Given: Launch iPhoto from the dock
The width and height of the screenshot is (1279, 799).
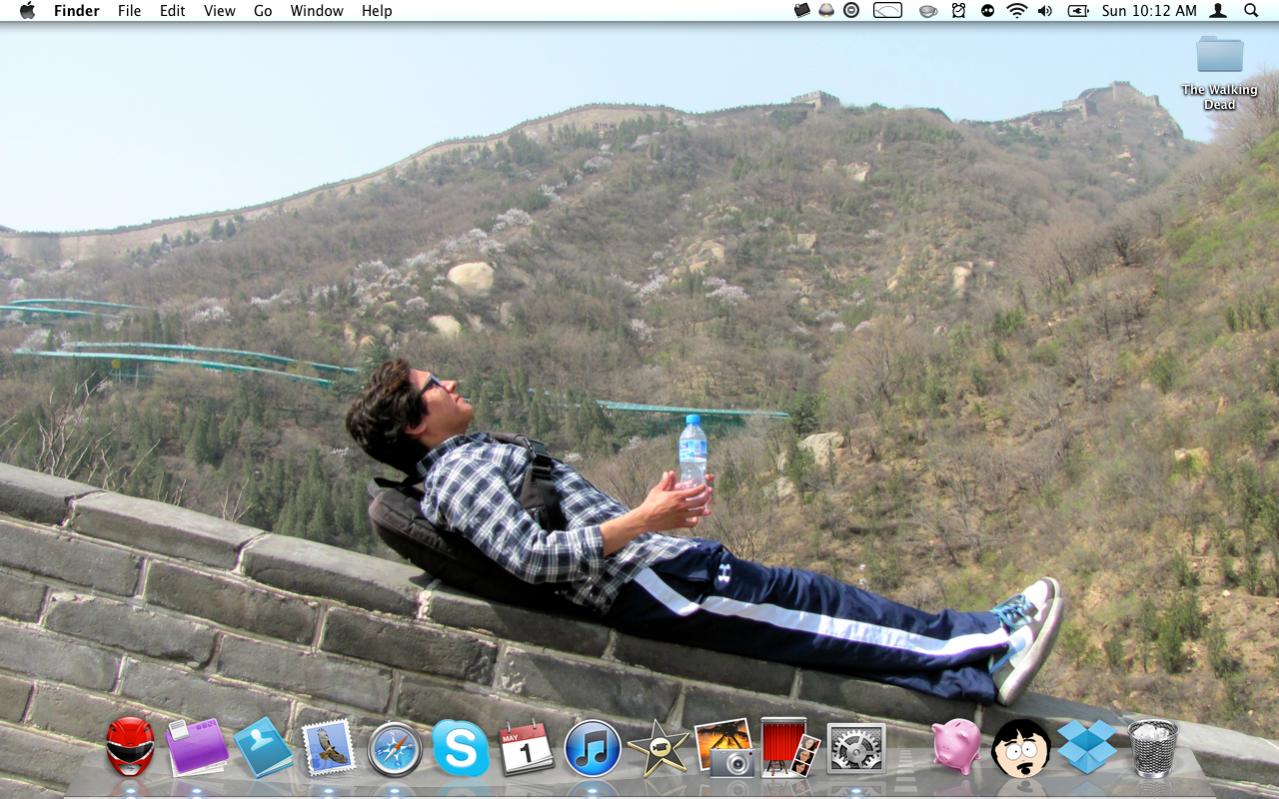Looking at the screenshot, I should tap(724, 748).
